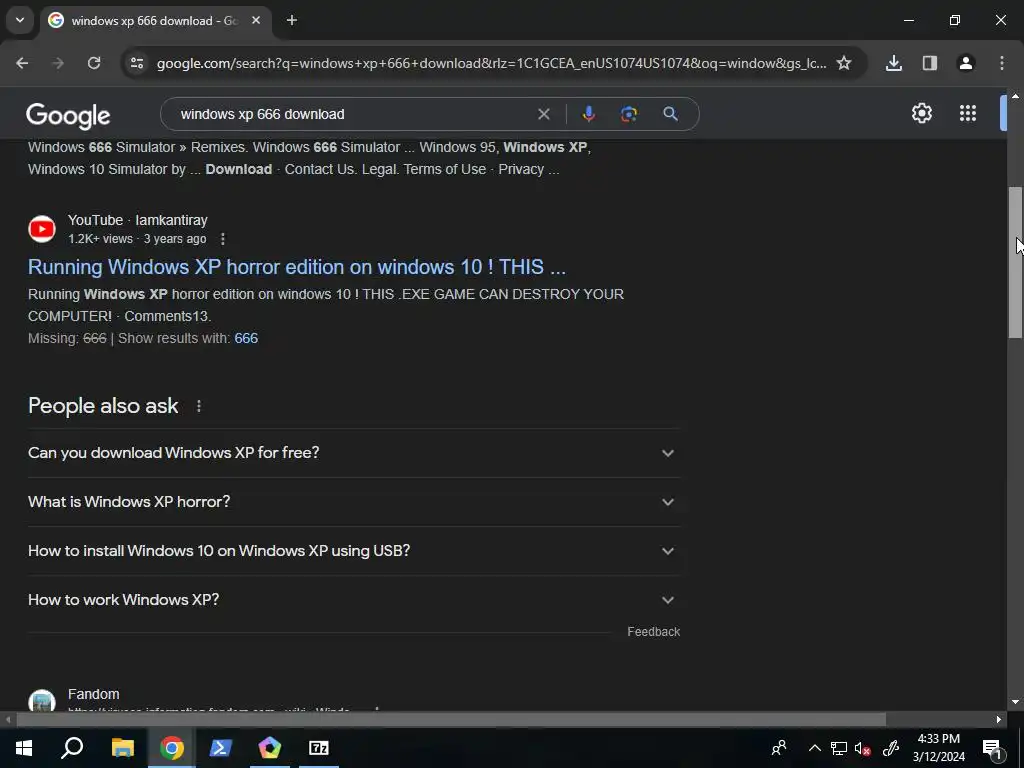The width and height of the screenshot is (1024, 768).
Task: Click the 'YouTube · Iamkantiray' source text
Action: coord(138,220)
